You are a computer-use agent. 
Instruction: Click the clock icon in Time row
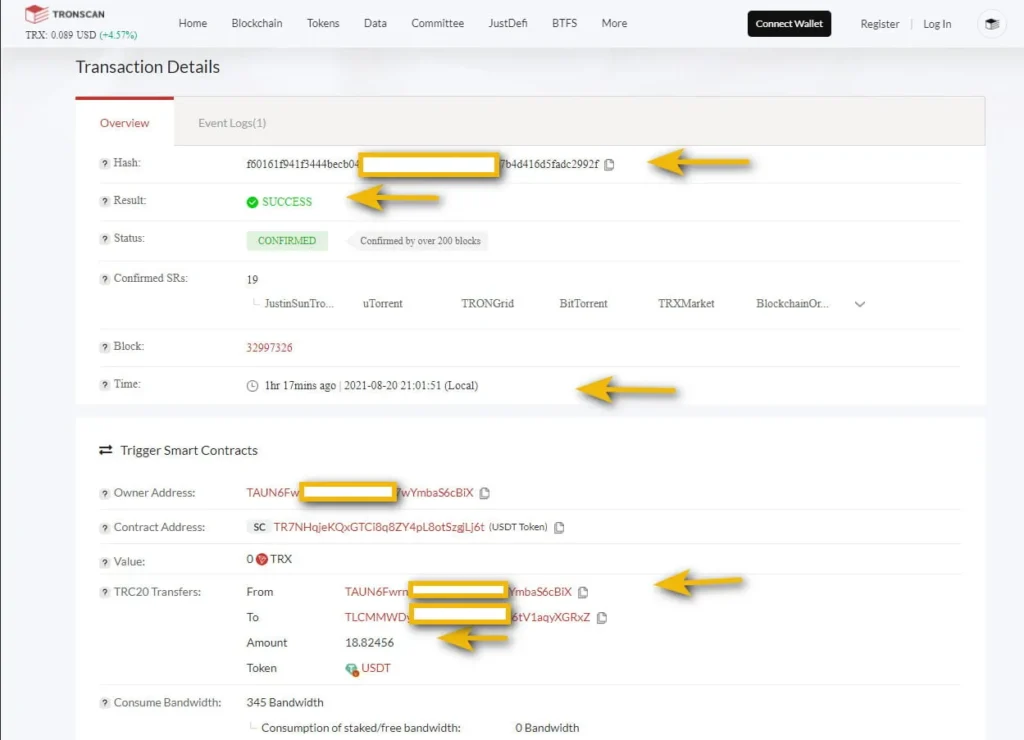pyautogui.click(x=252, y=386)
